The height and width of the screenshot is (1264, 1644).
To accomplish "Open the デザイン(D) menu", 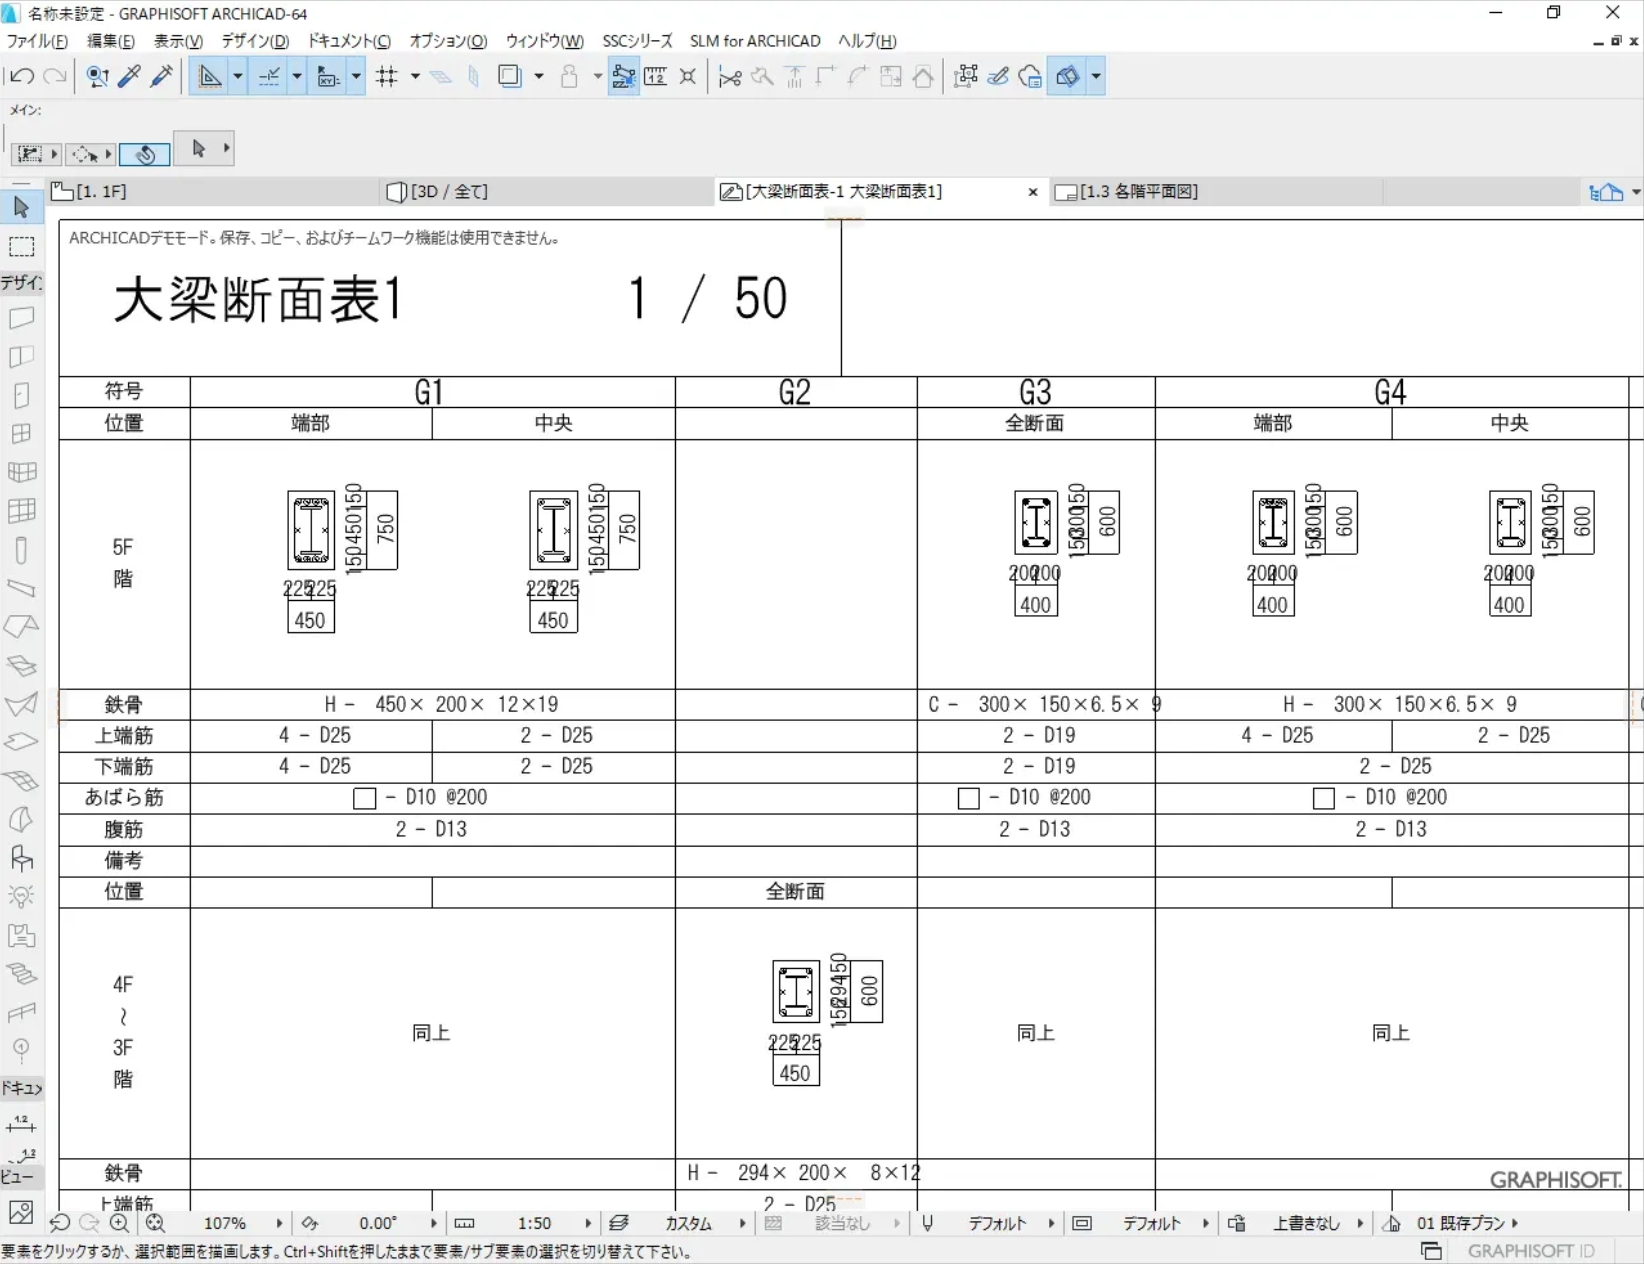I will pos(255,41).
